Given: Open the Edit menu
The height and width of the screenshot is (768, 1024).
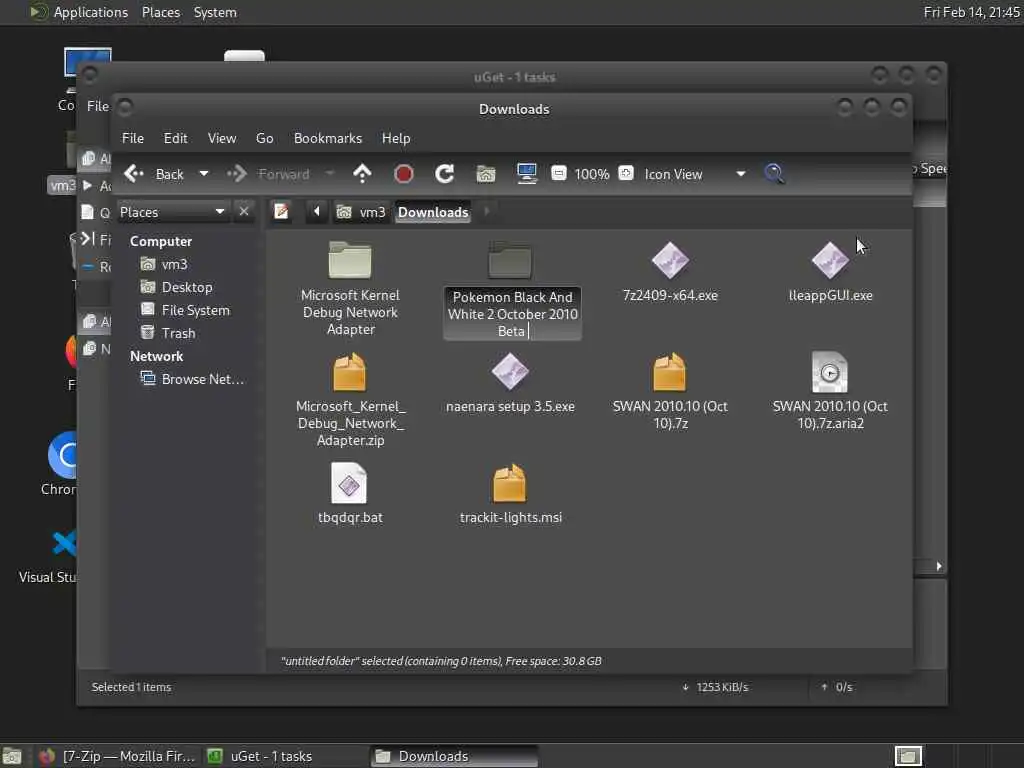Looking at the screenshot, I should click(x=176, y=138).
